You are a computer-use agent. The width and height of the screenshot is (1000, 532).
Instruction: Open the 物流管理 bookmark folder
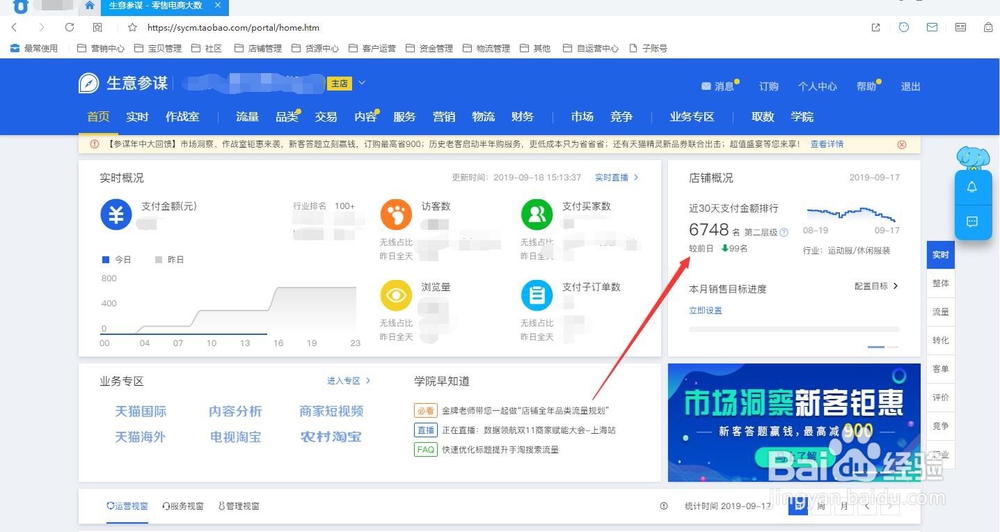[486, 48]
